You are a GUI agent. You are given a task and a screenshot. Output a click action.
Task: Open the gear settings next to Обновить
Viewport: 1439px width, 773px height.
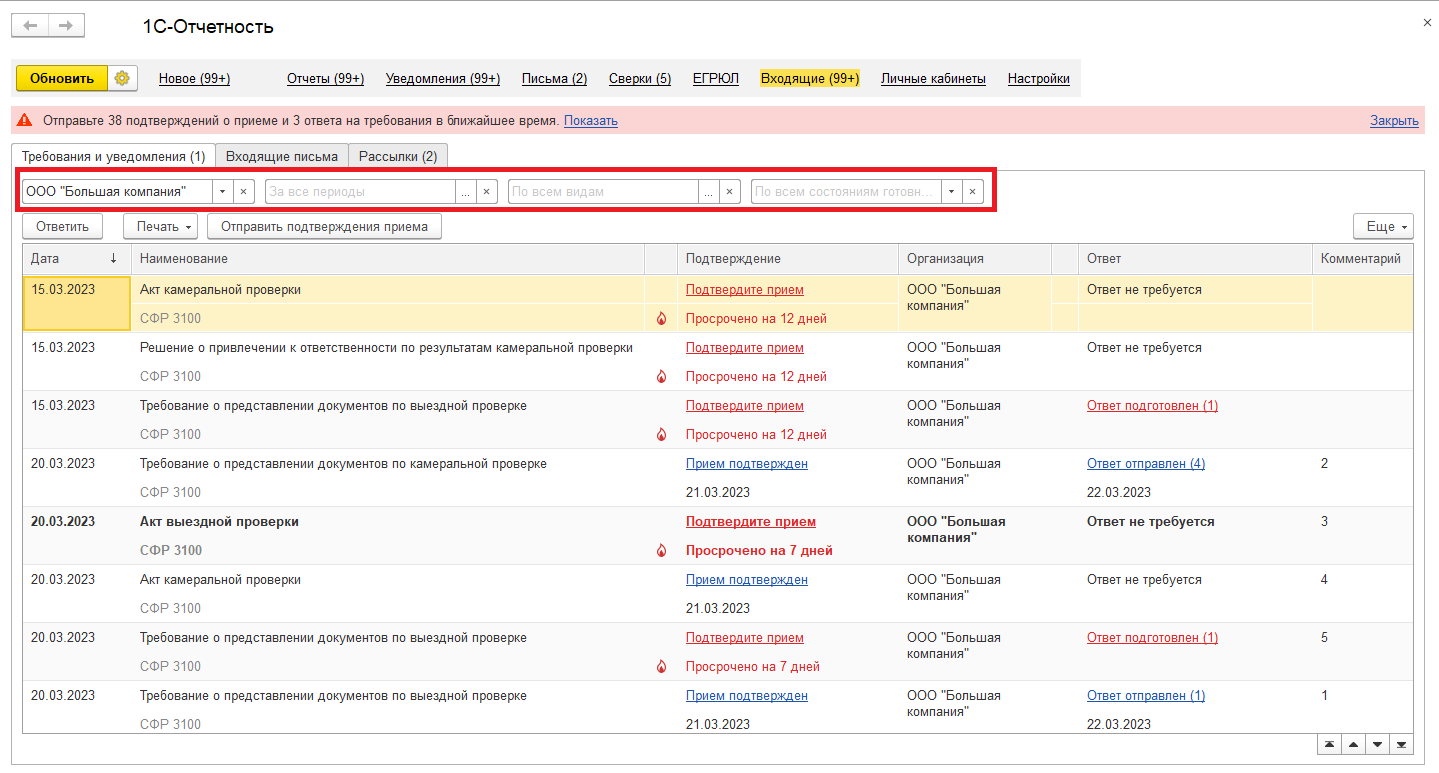[122, 78]
